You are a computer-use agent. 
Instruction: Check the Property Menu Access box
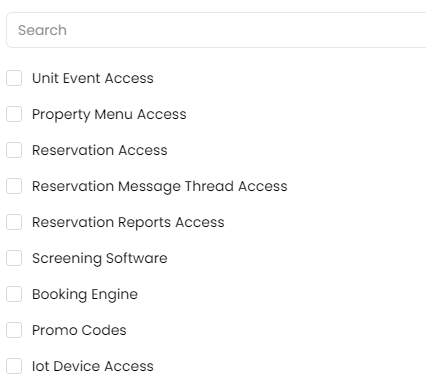[x=14, y=114]
